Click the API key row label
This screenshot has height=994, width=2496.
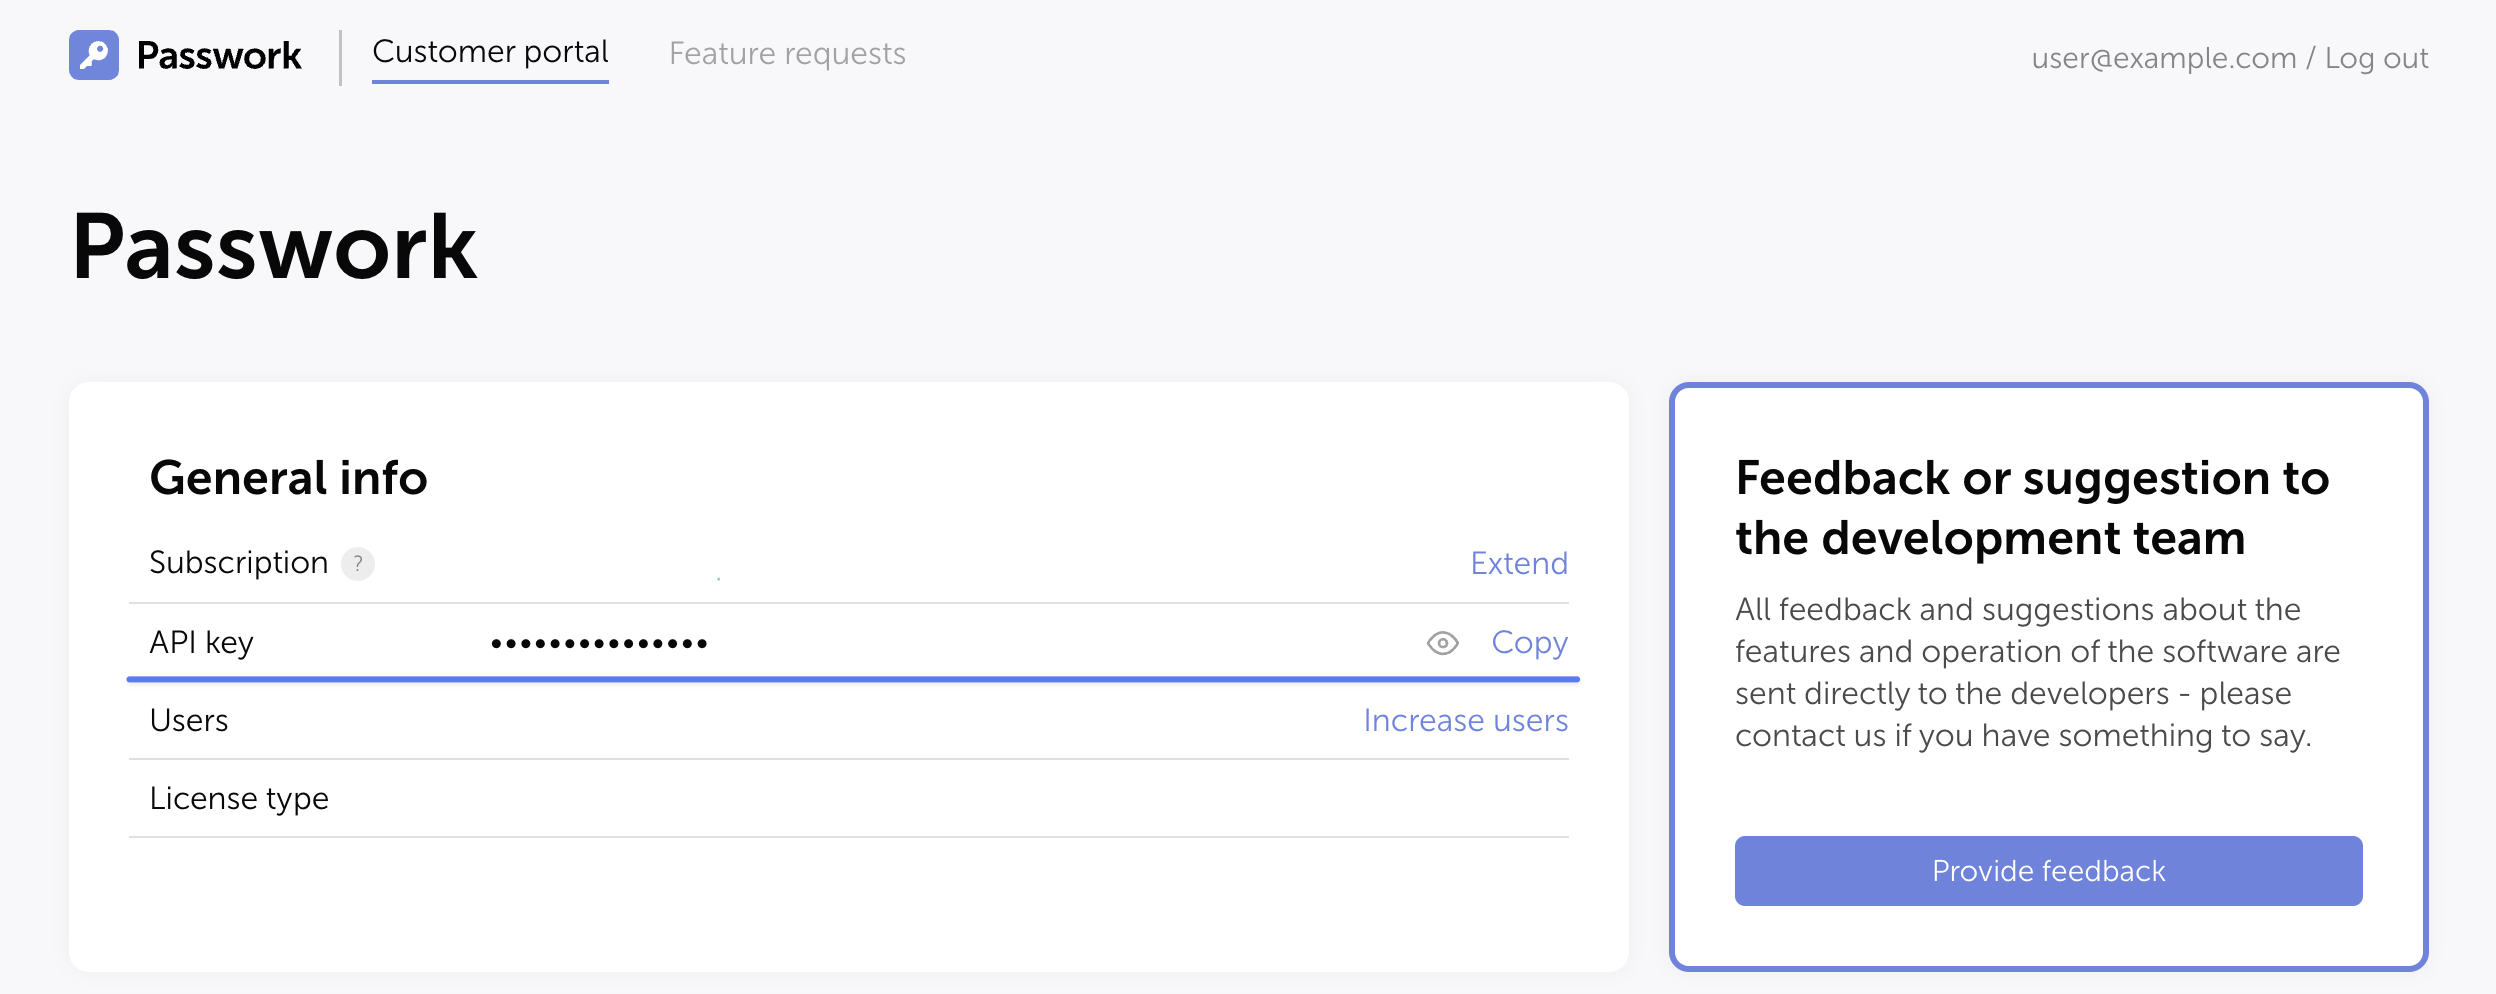pyautogui.click(x=201, y=642)
